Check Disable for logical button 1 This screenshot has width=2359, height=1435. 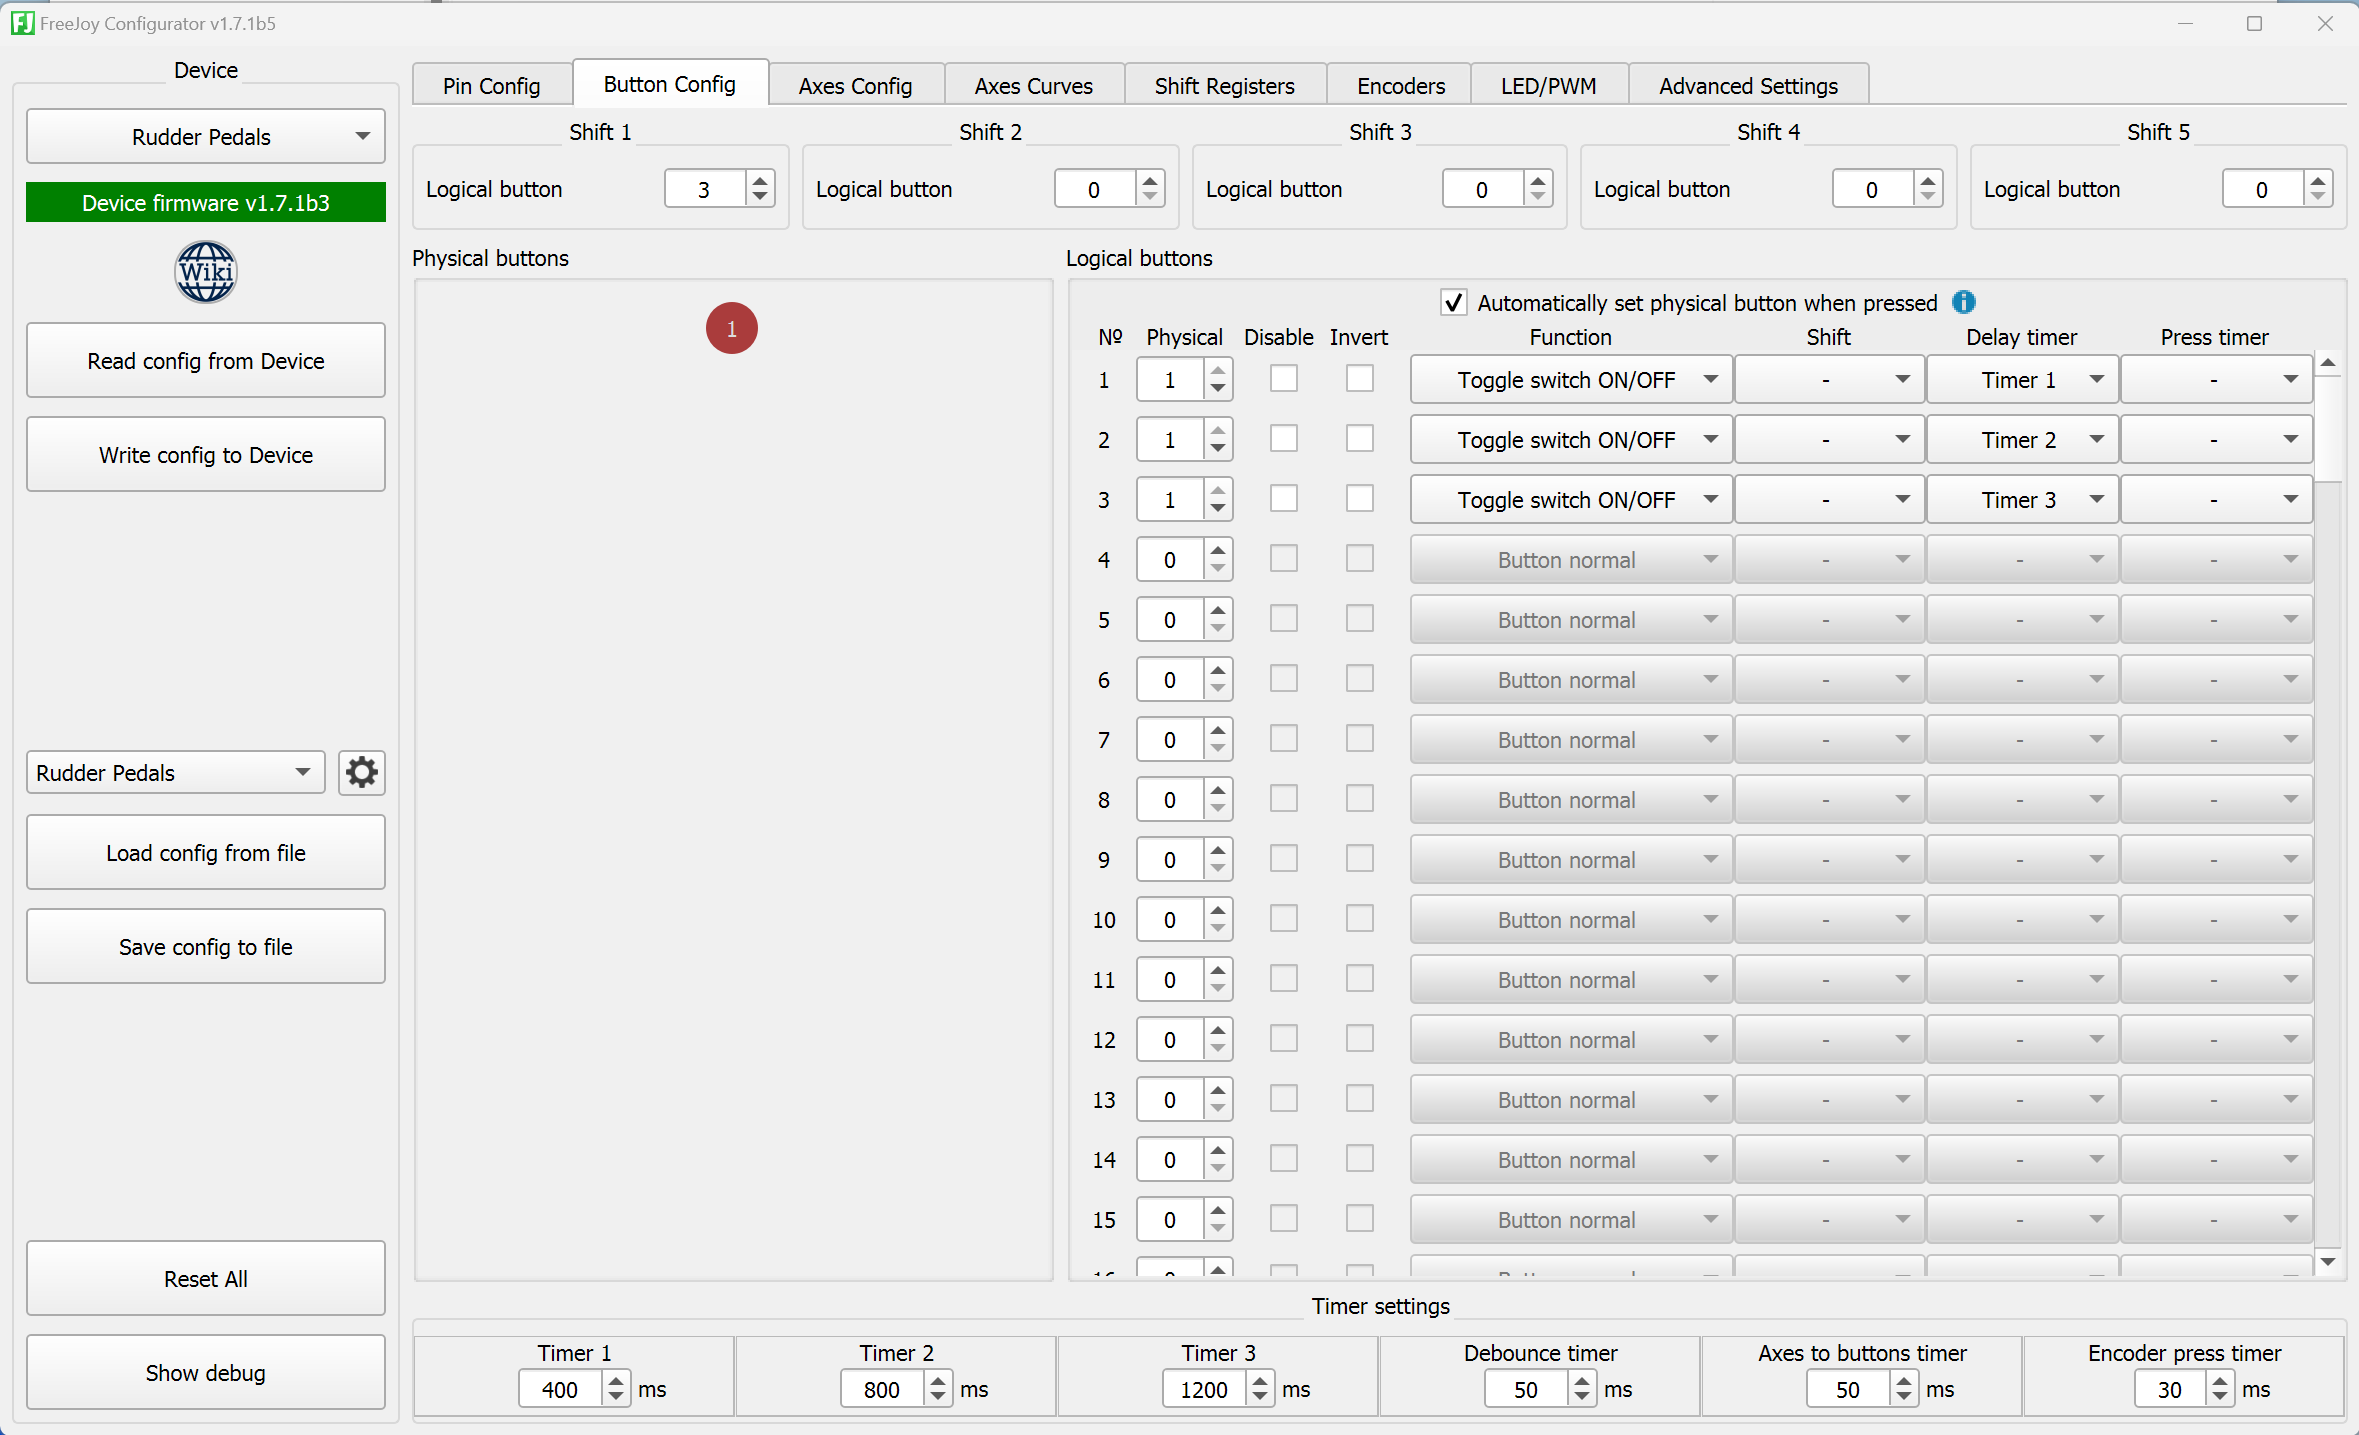point(1284,379)
